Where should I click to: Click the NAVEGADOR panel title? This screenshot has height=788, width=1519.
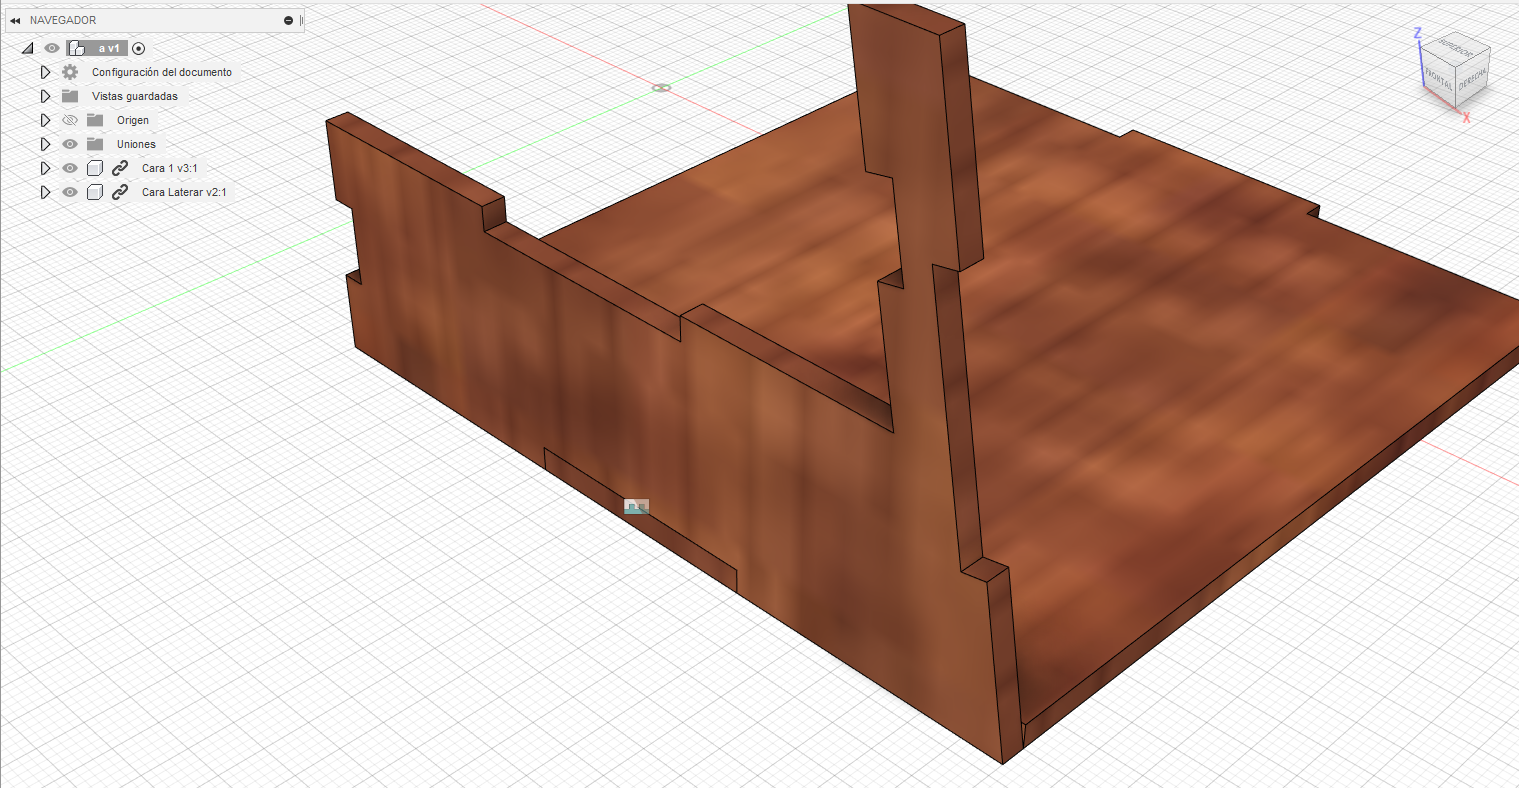tap(63, 20)
